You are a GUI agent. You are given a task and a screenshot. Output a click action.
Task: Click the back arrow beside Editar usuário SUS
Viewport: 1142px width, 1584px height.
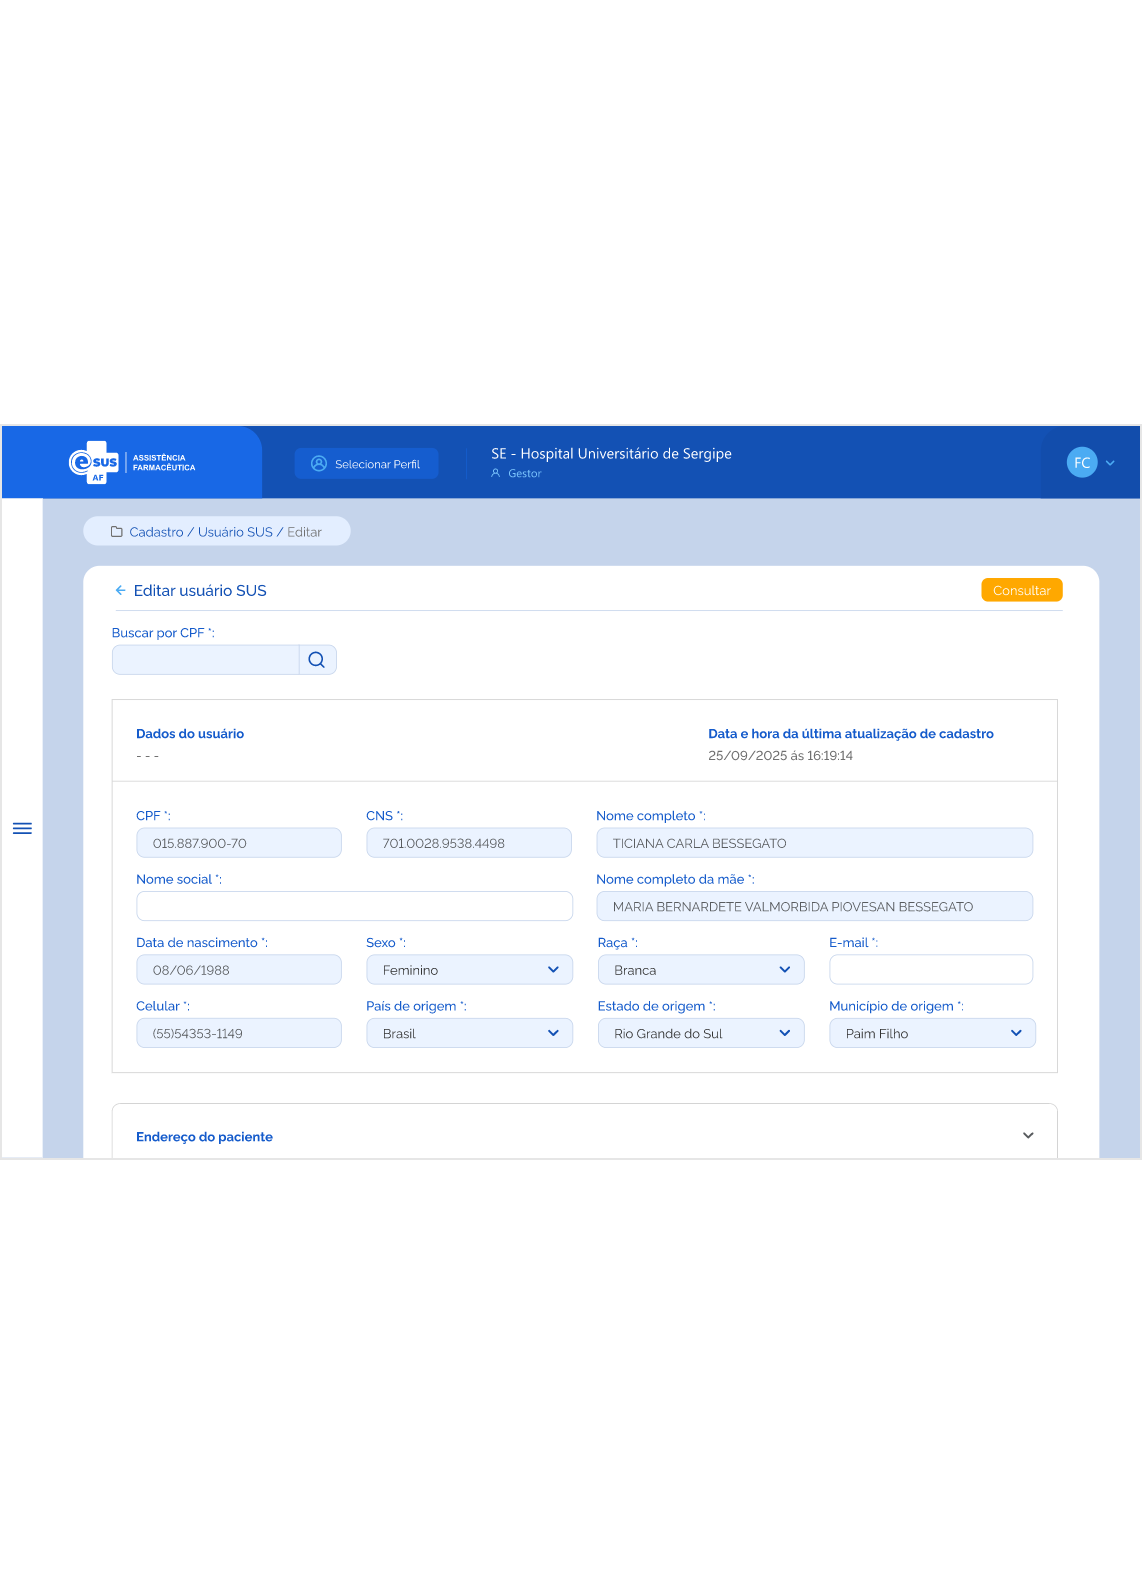pos(120,591)
